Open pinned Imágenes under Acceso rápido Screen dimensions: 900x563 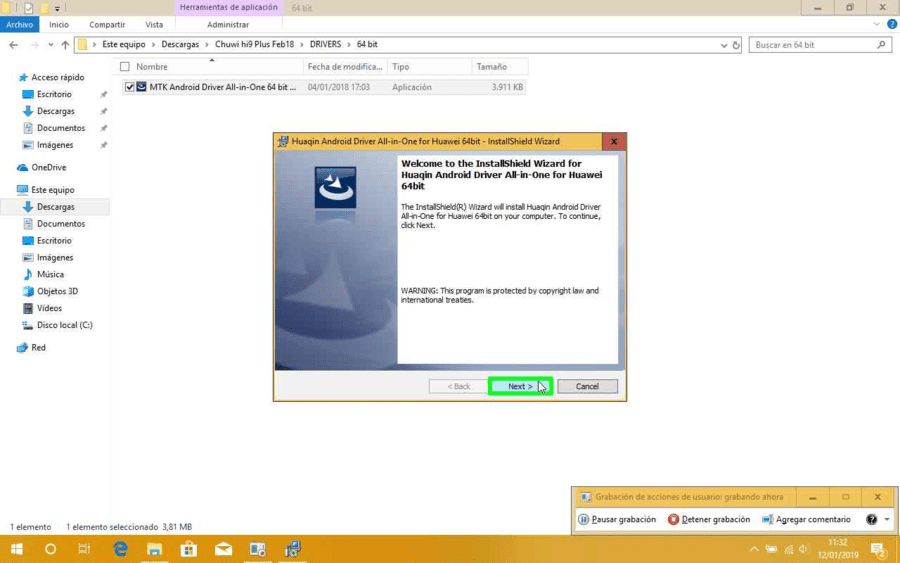[x=55, y=145]
